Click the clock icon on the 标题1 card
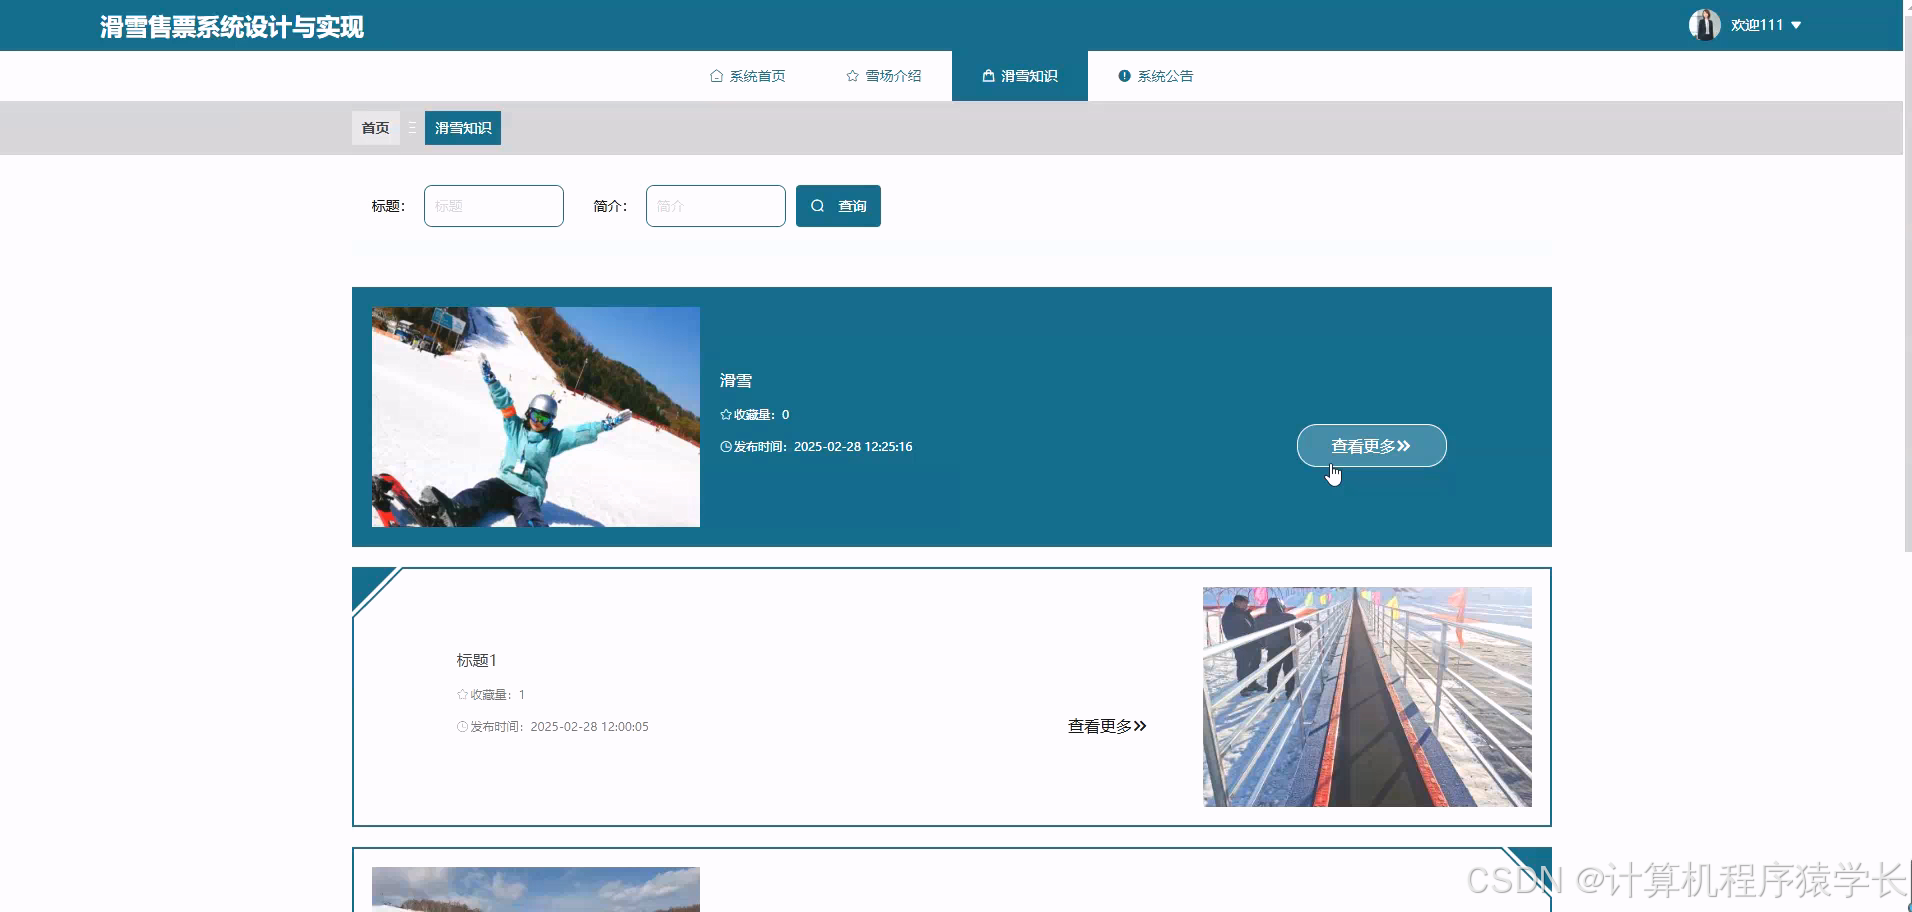The height and width of the screenshot is (912, 1912). (x=461, y=726)
